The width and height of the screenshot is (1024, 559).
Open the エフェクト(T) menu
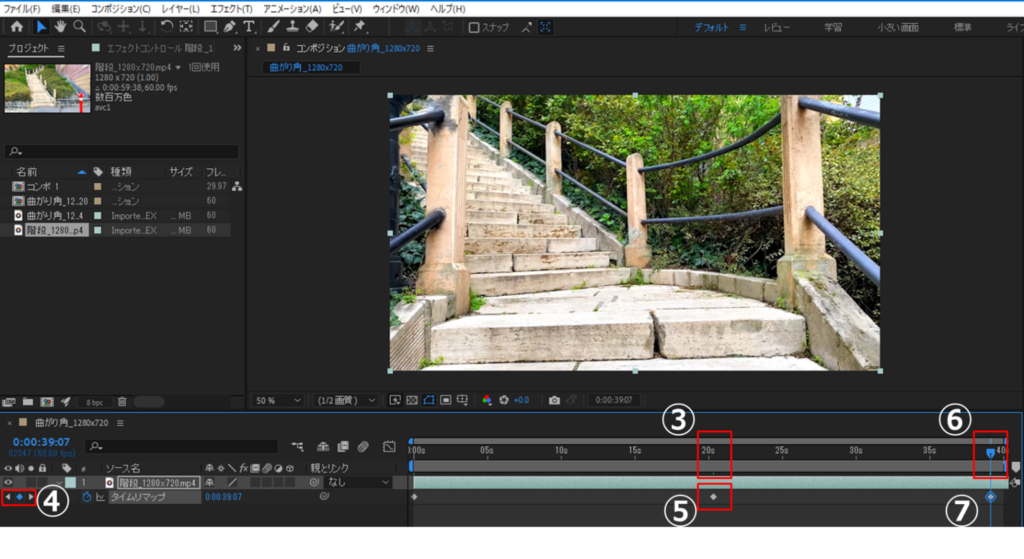[232, 8]
